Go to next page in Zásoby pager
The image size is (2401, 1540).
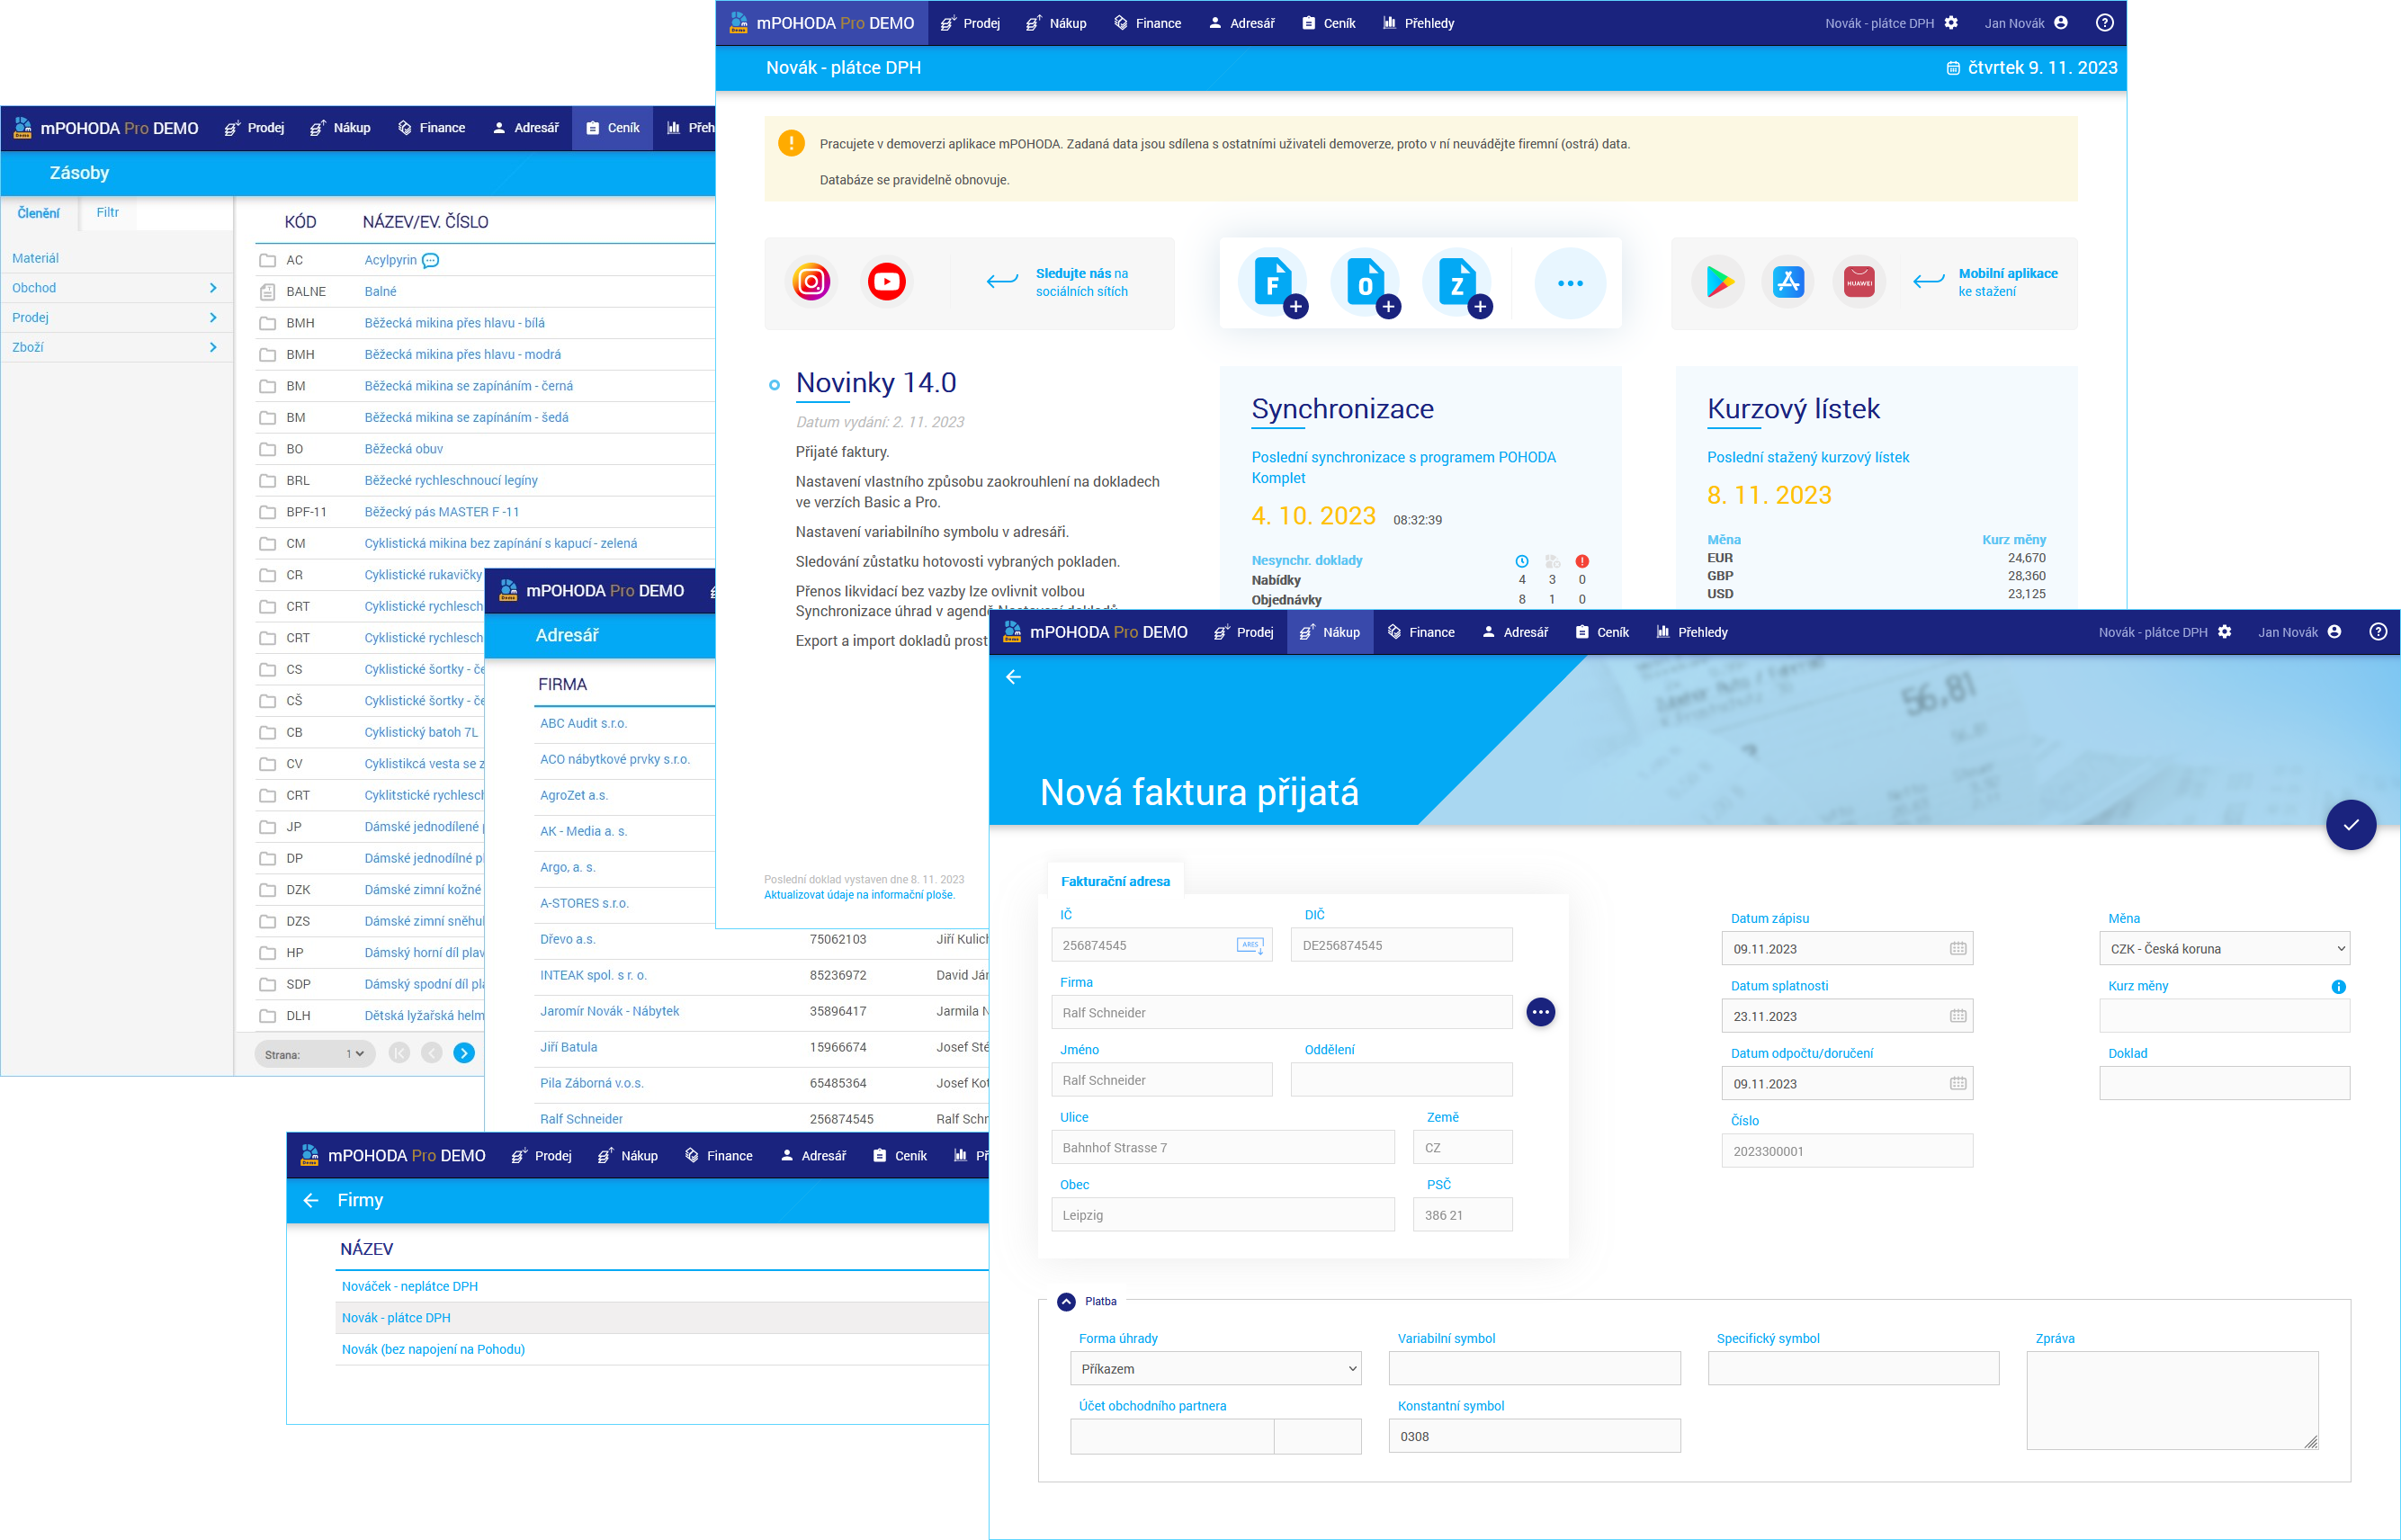(464, 1053)
